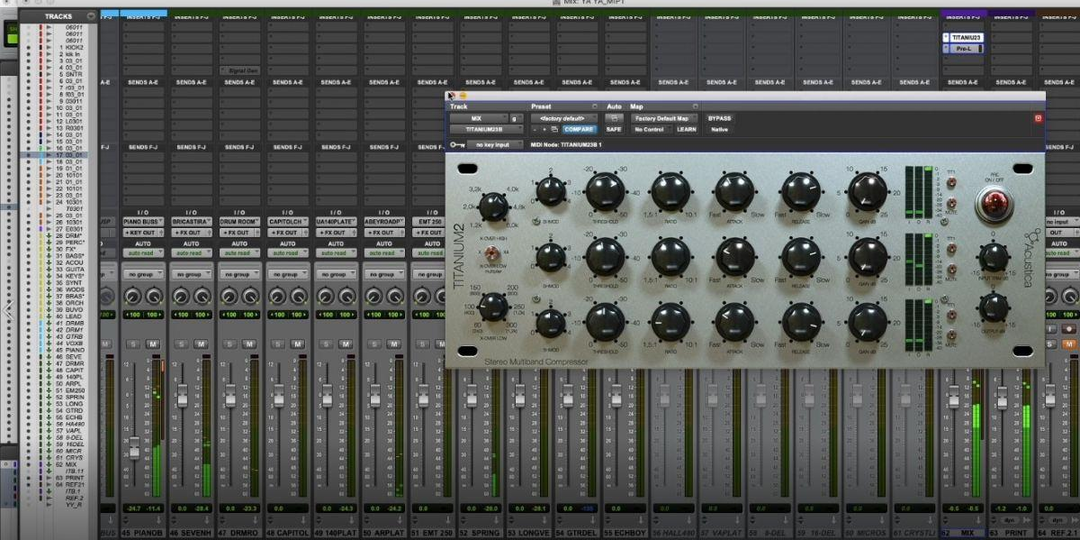Viewport: 1080px width, 540px height.
Task: Open auto read menu on PIANO BUSS channel
Action: point(143,253)
